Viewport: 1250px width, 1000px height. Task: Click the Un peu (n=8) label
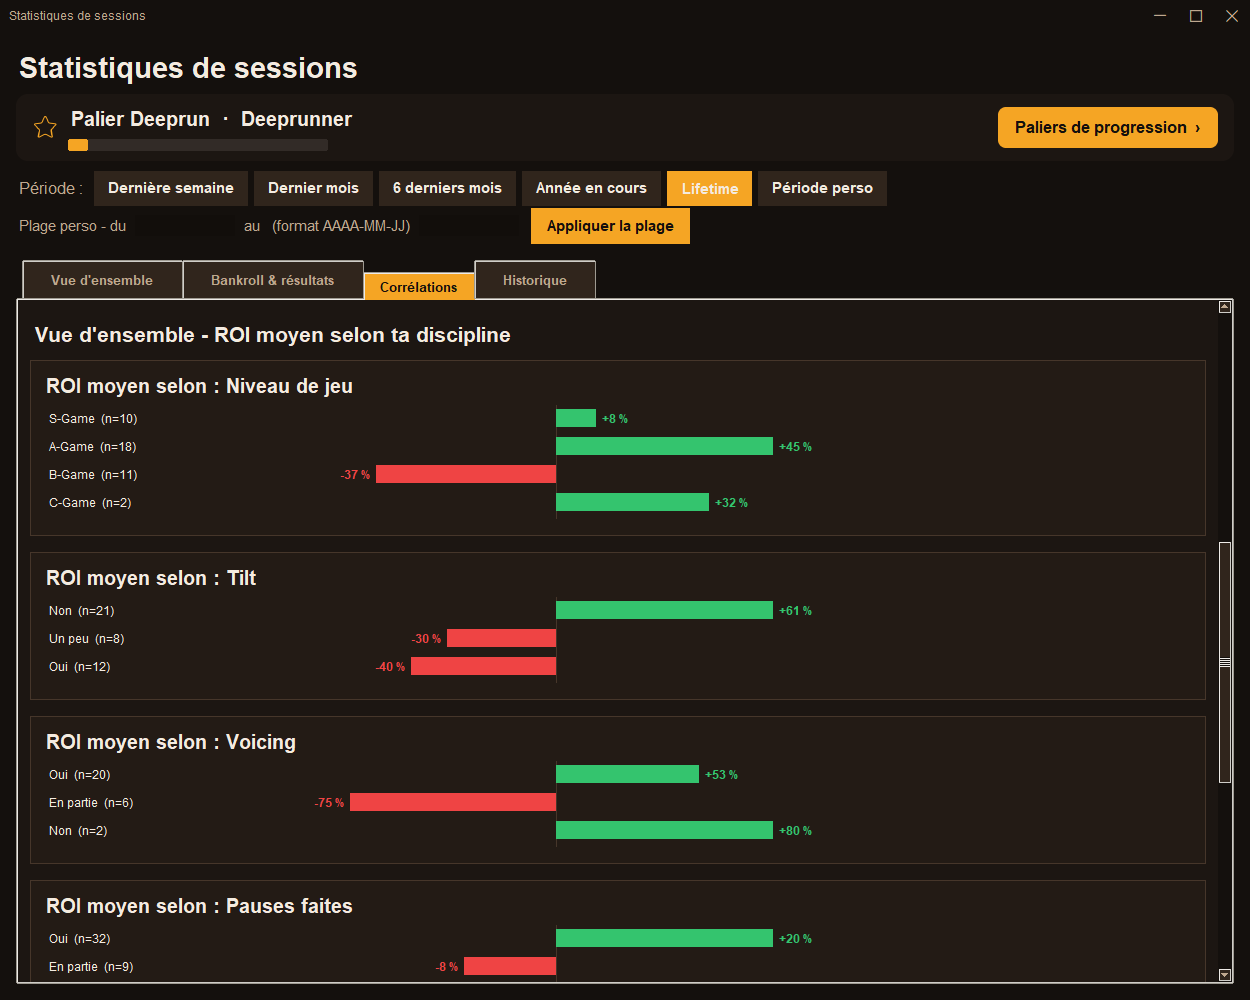point(87,639)
